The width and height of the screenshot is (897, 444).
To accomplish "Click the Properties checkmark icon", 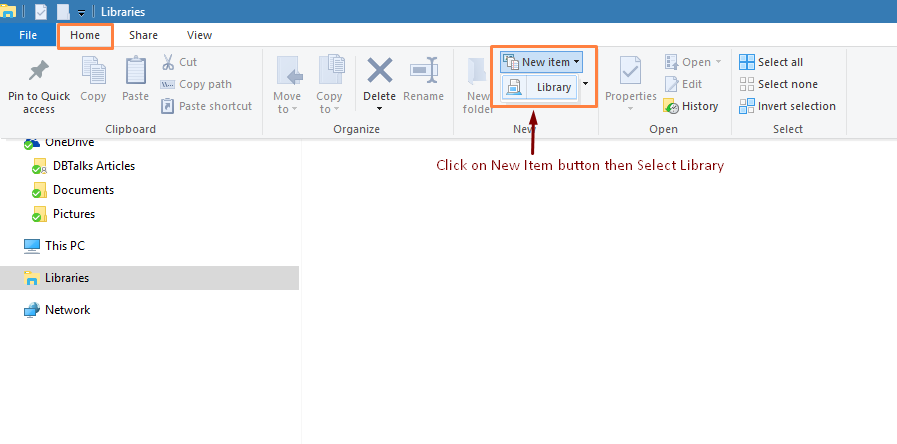I will (x=630, y=70).
